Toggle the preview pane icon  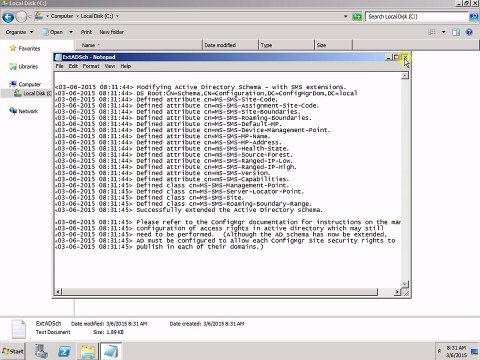(456, 32)
